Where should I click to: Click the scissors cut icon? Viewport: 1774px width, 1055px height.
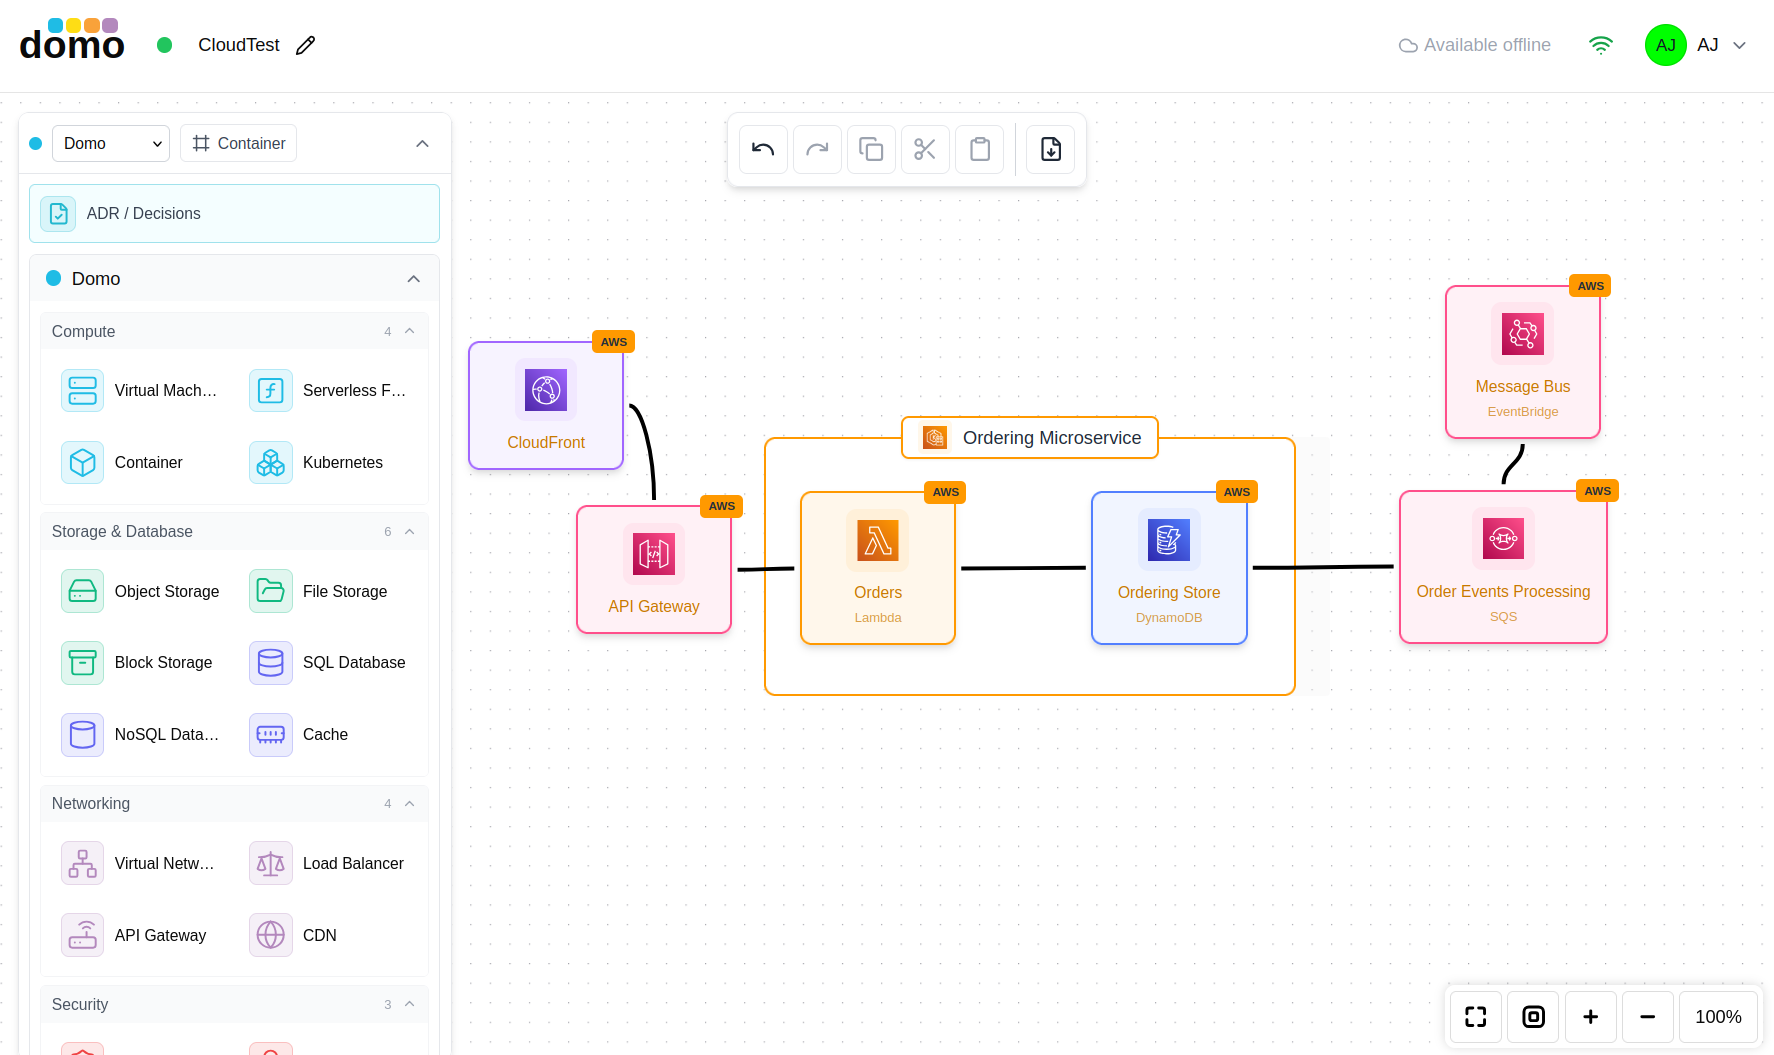pyautogui.click(x=926, y=150)
